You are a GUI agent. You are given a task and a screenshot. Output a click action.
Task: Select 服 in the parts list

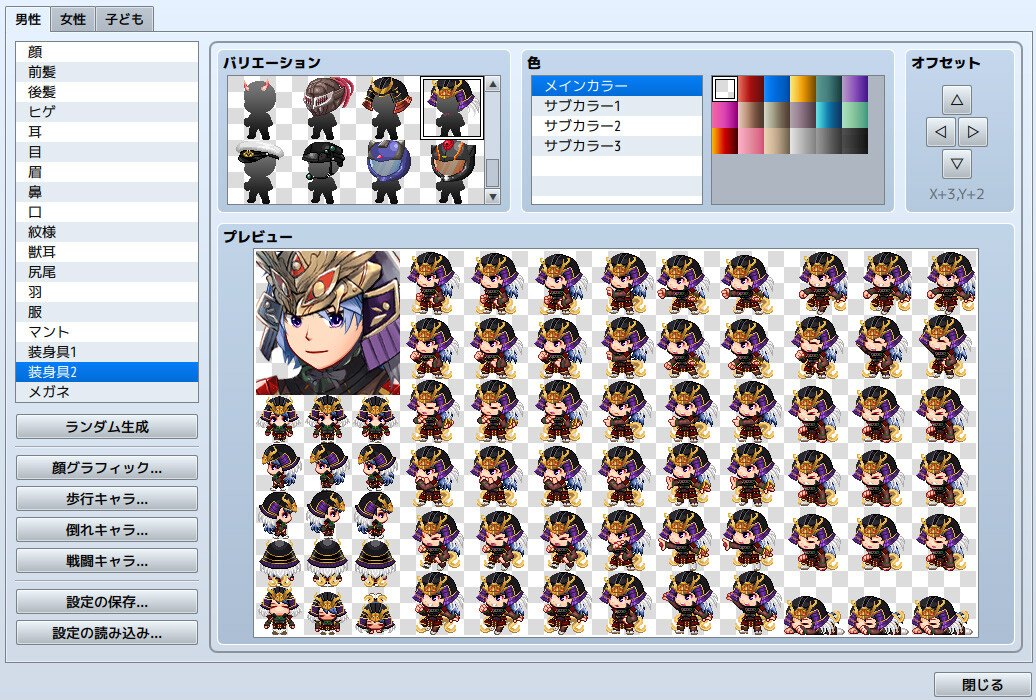(x=107, y=312)
